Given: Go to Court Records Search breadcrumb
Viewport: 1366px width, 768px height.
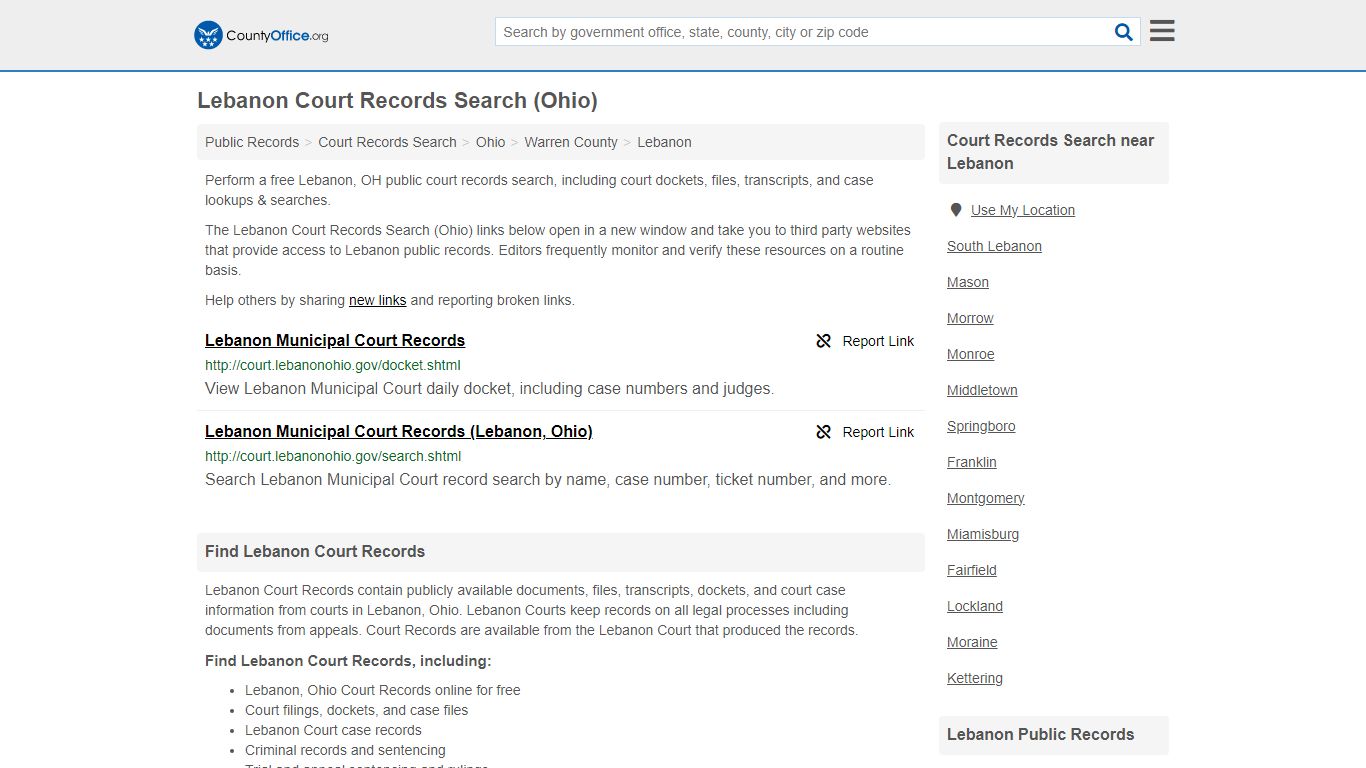Looking at the screenshot, I should point(387,142).
